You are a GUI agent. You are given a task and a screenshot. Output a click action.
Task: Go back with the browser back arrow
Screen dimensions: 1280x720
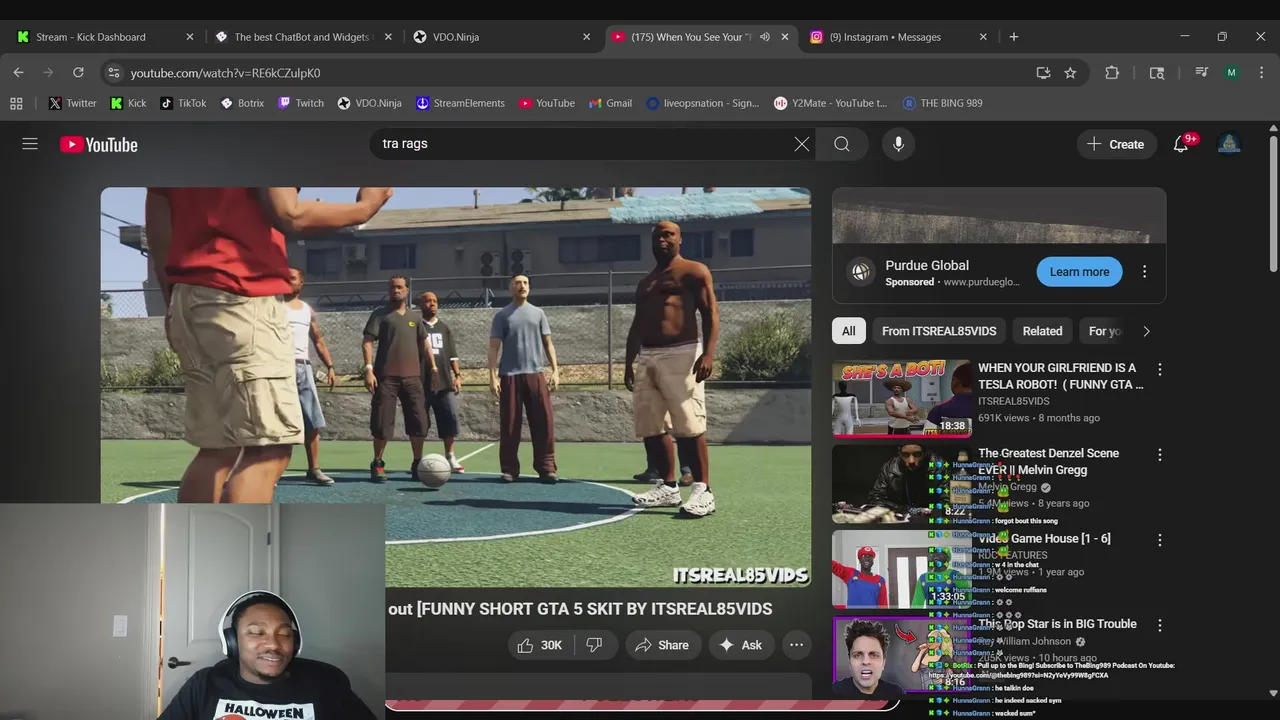click(x=18, y=72)
